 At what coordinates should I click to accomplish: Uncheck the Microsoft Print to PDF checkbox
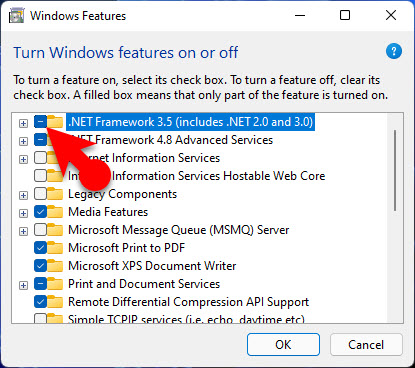click(x=40, y=248)
